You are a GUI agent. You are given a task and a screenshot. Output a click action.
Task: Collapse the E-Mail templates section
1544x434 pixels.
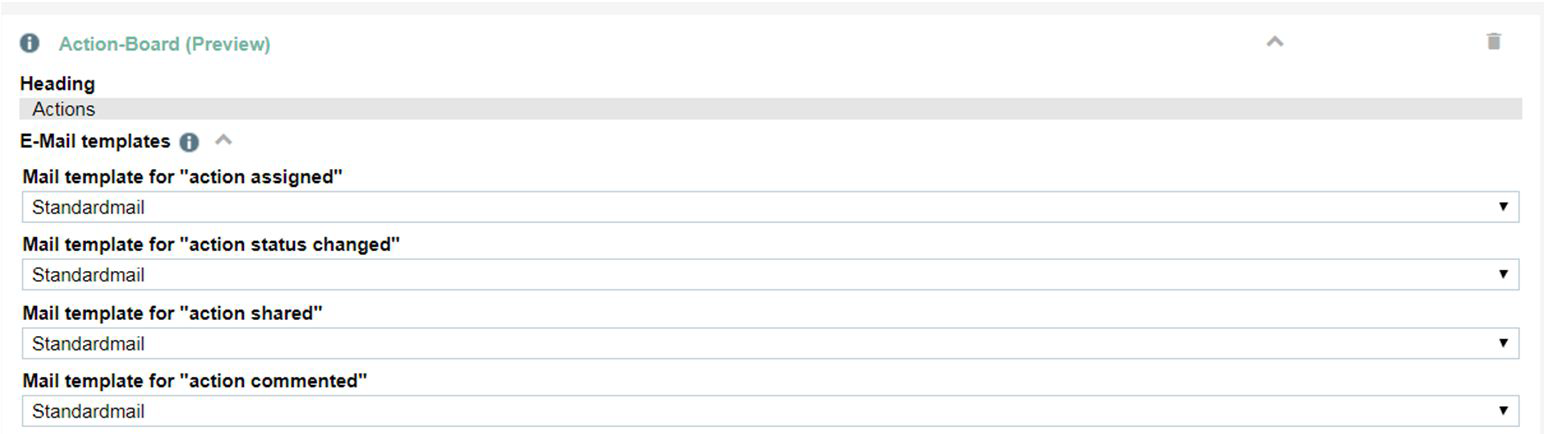[224, 140]
